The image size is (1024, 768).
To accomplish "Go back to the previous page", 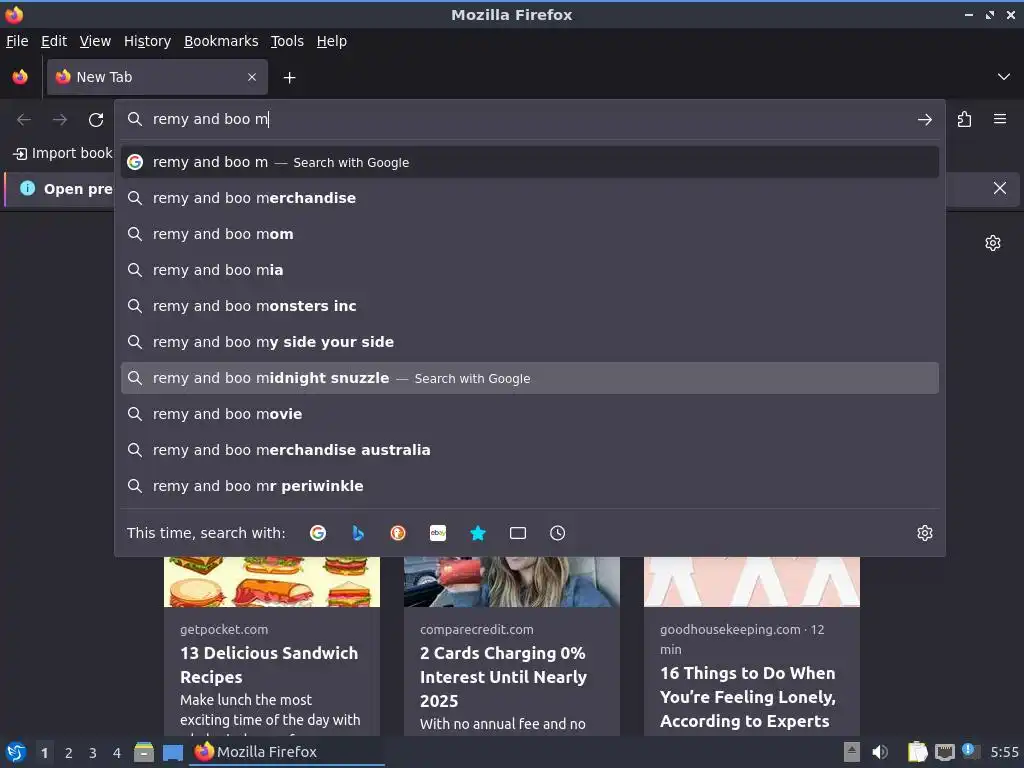I will point(24,120).
